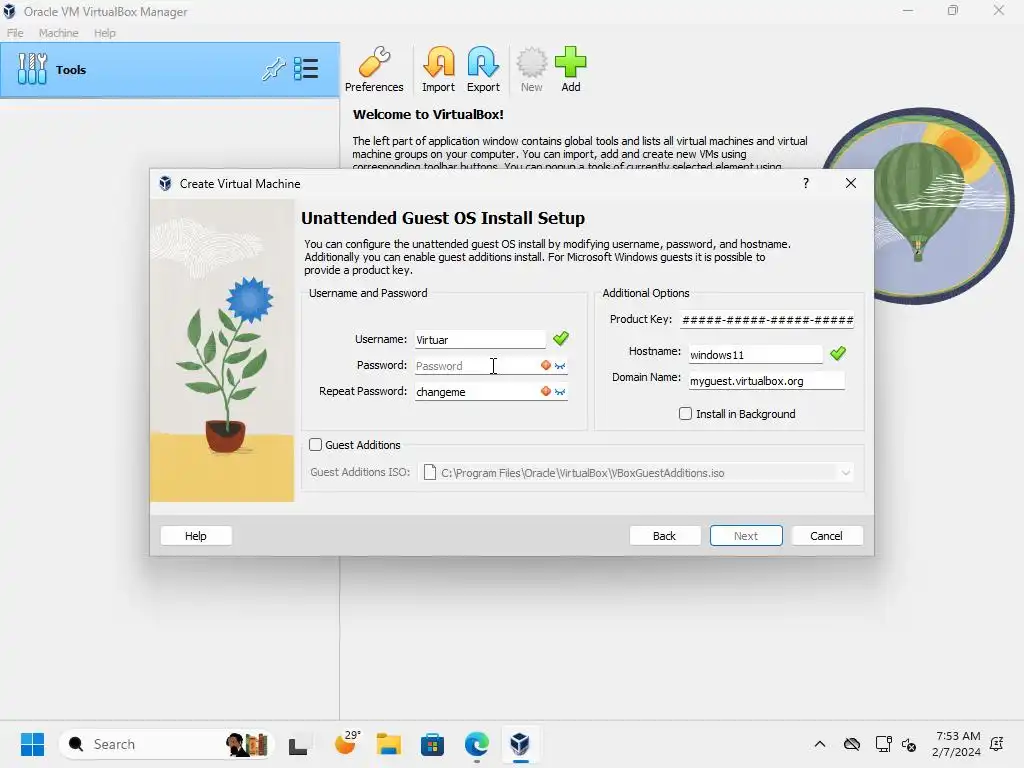Viewport: 1024px width, 768px height.
Task: Click the Help button in the dialog
Action: pyautogui.click(x=196, y=536)
